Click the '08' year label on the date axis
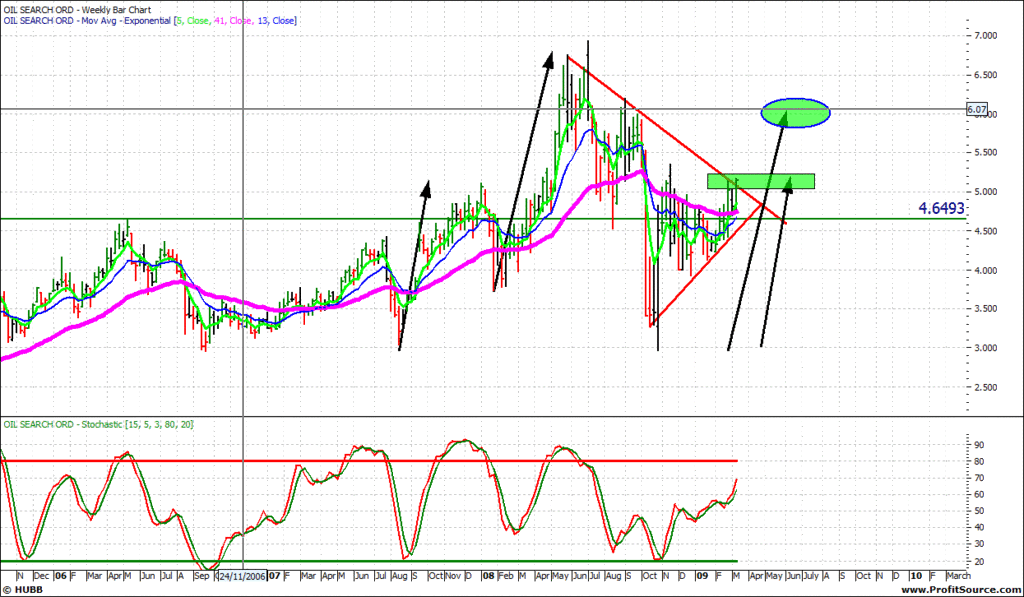The width and height of the screenshot is (1024, 597). click(488, 576)
